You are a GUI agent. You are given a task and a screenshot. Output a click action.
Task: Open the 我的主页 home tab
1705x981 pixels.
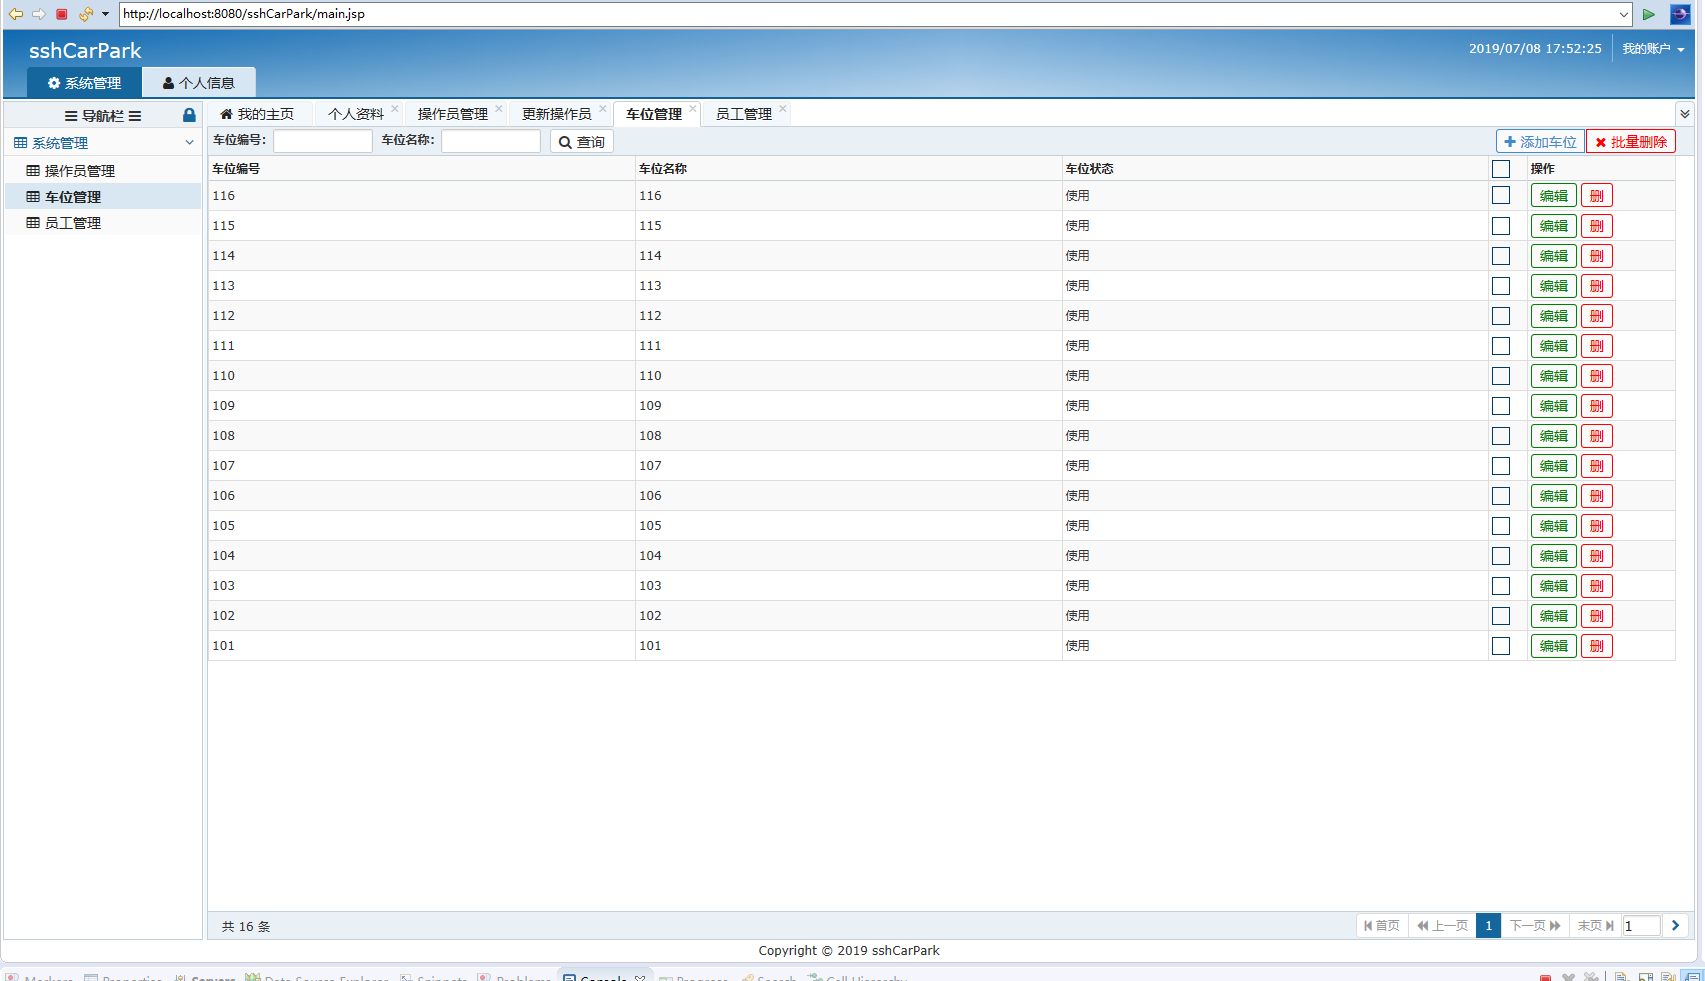[x=257, y=114]
